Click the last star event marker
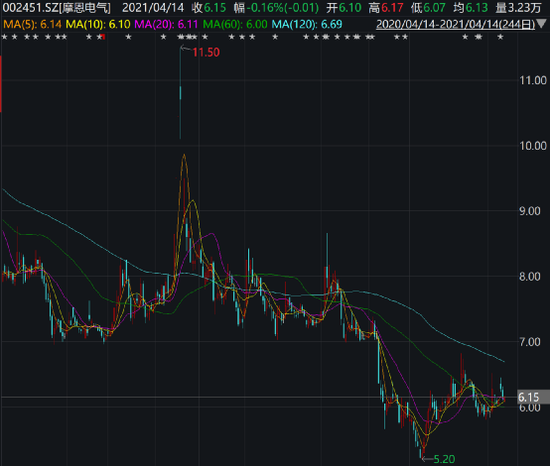This screenshot has width=550, height=466. point(501,37)
